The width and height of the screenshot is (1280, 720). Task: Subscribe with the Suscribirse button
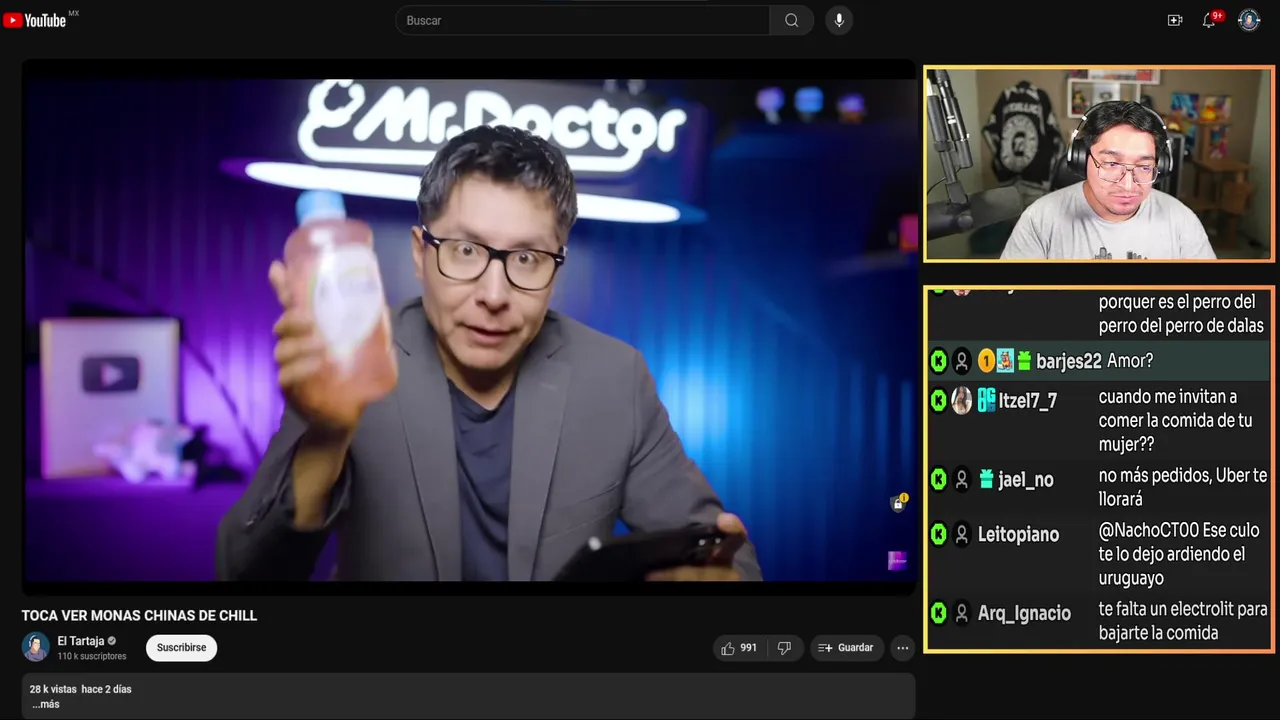click(181, 648)
